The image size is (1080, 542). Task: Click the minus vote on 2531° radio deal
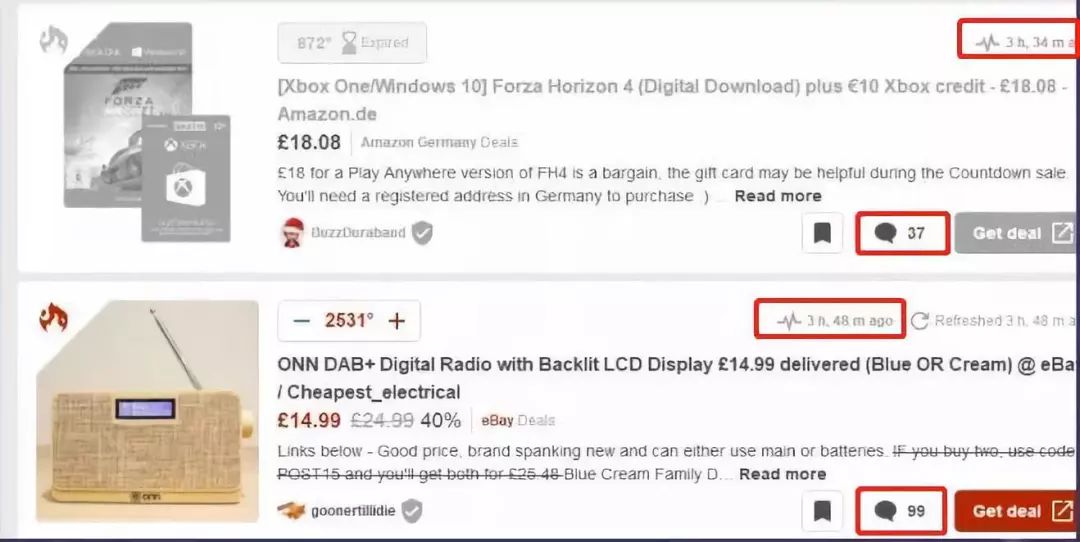click(x=301, y=321)
